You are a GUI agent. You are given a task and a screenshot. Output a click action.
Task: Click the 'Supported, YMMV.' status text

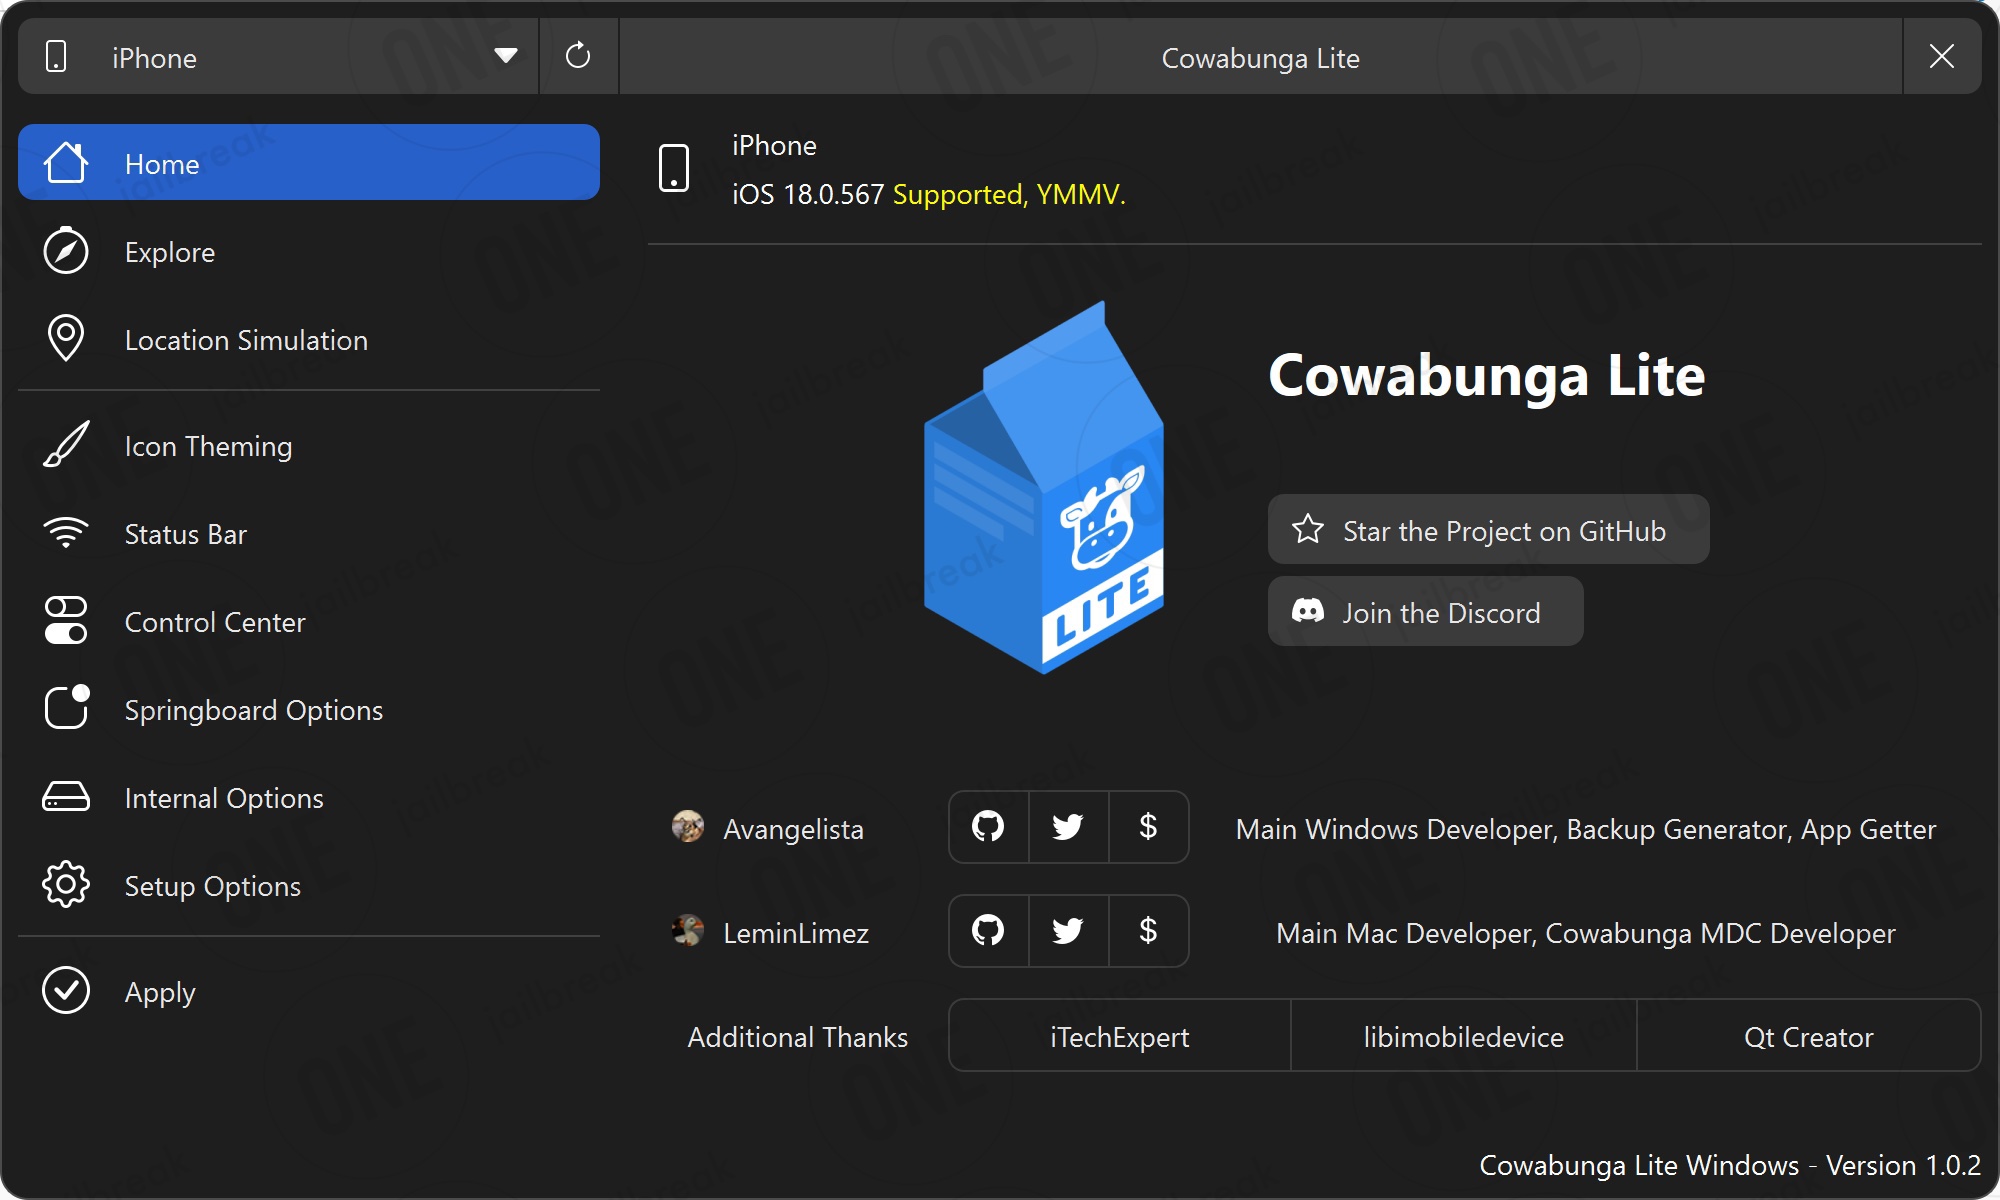(1009, 194)
